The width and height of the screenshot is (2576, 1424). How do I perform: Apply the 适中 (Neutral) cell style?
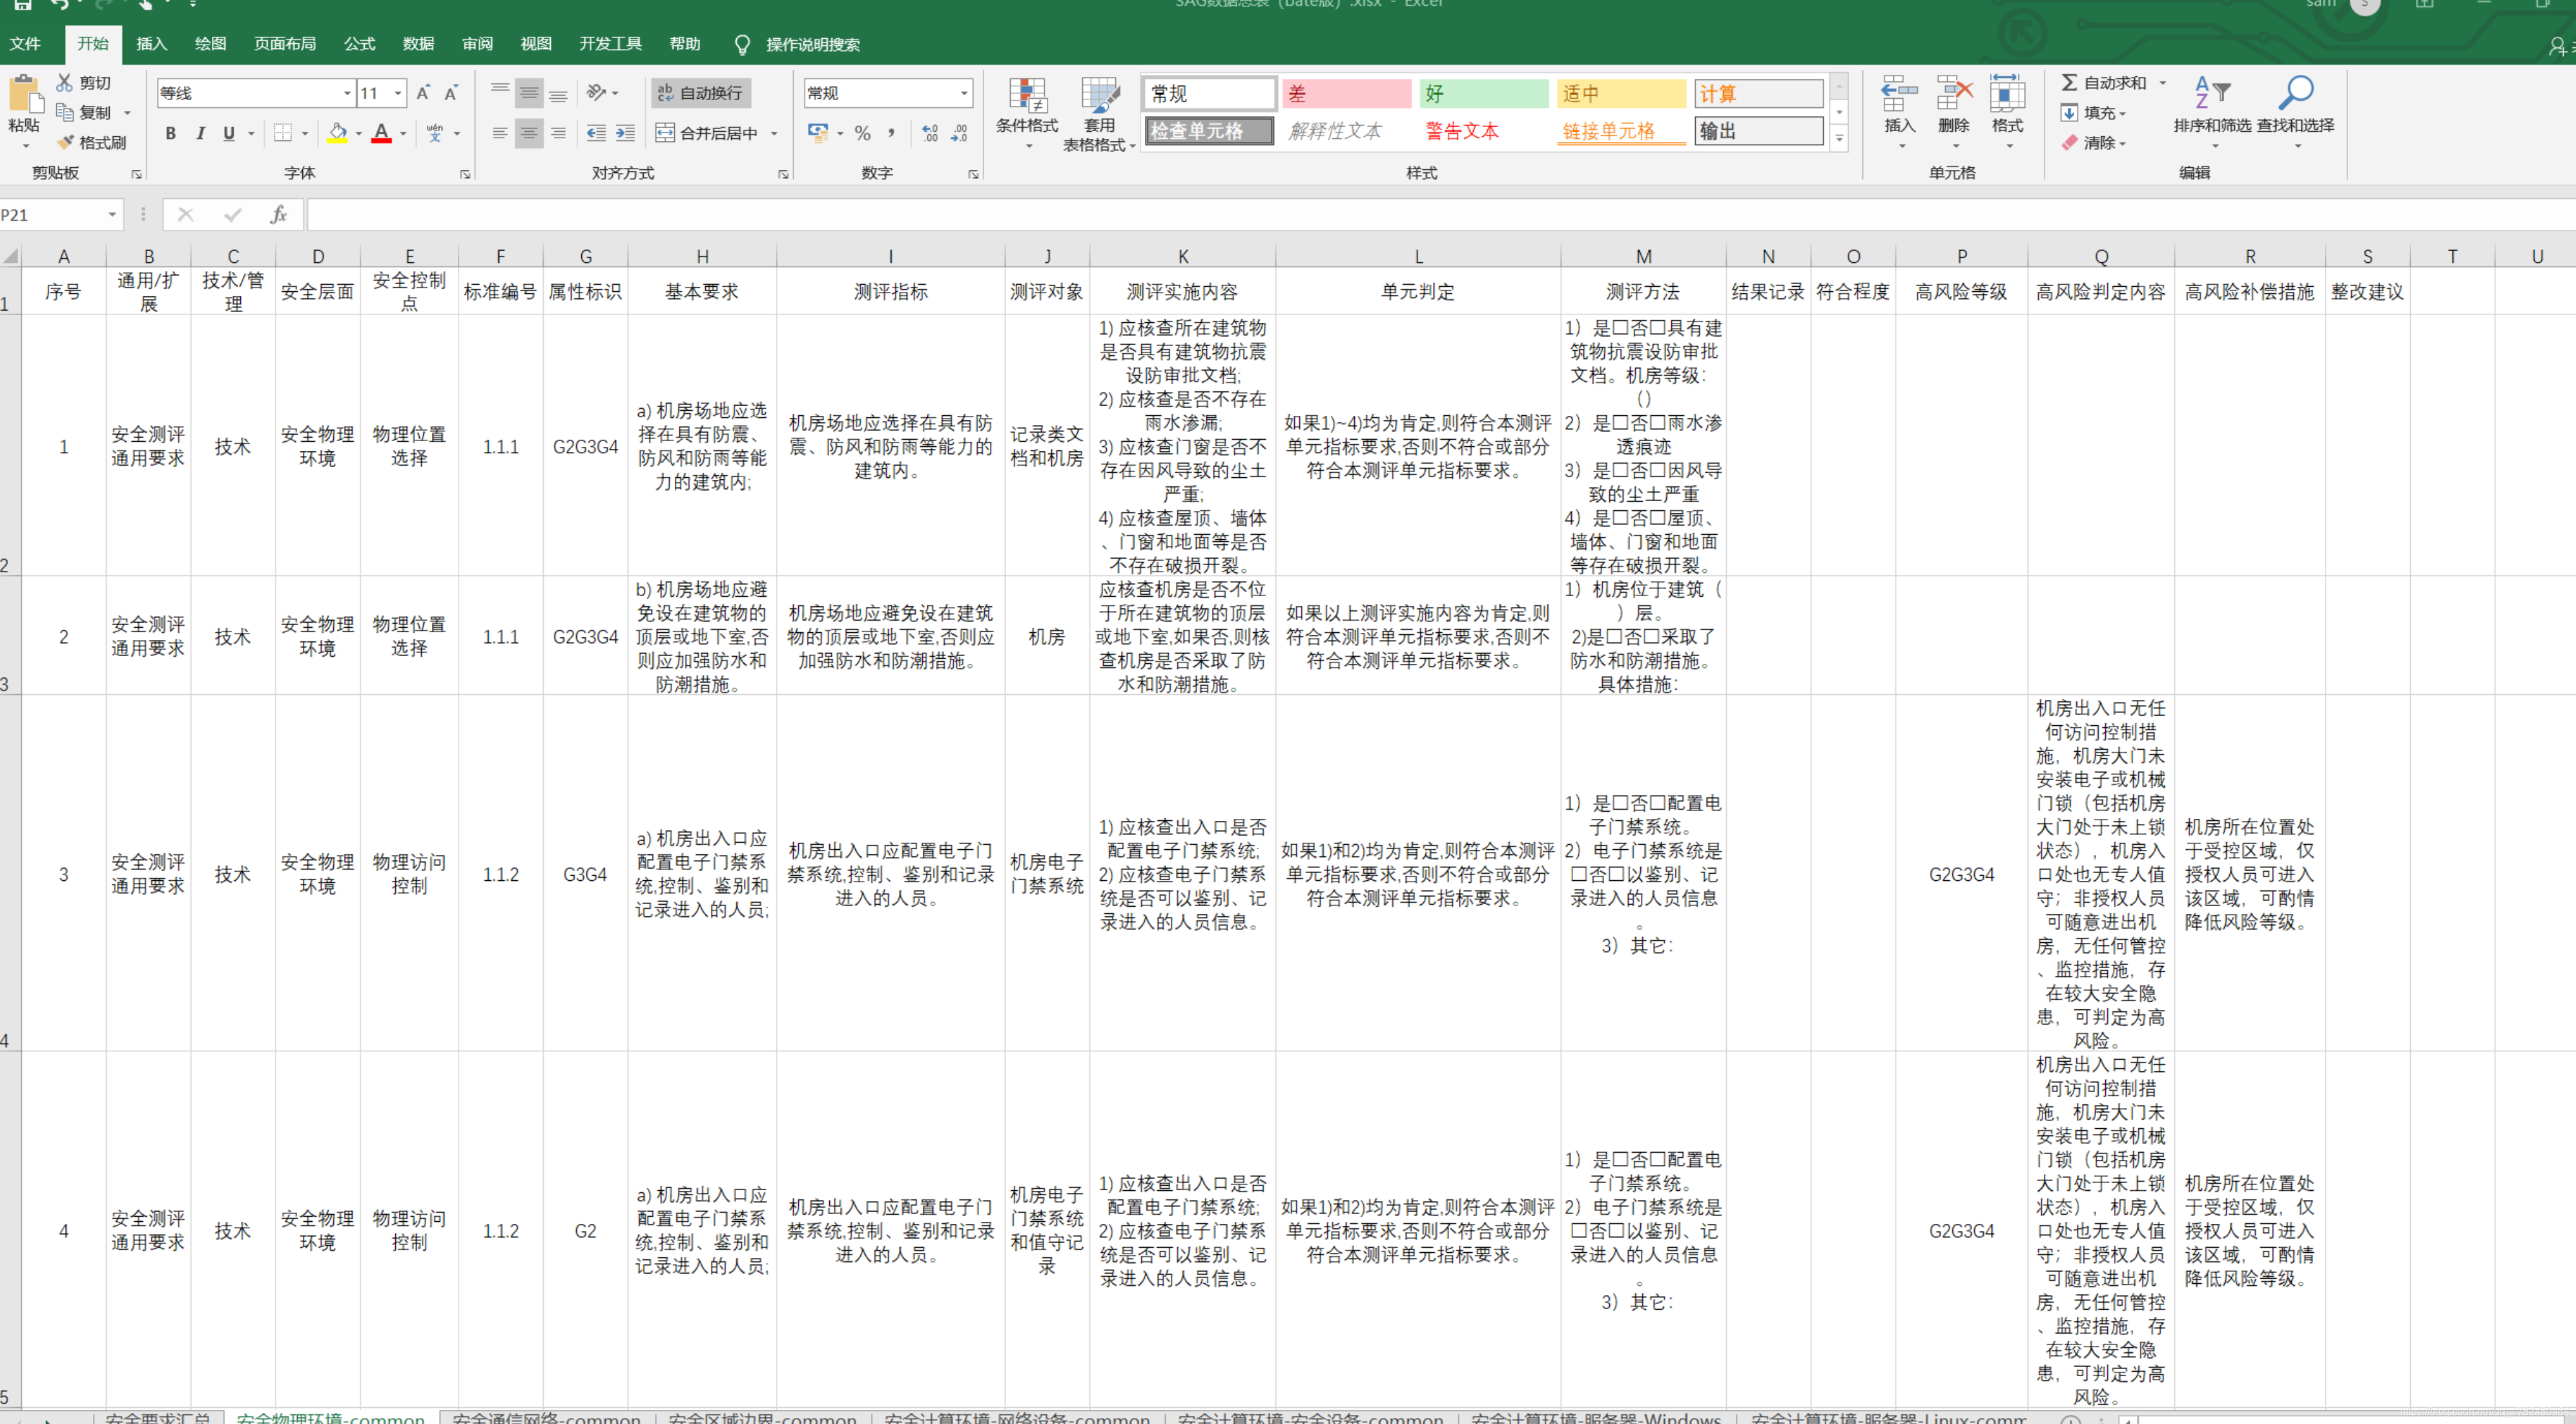[x=1621, y=93]
